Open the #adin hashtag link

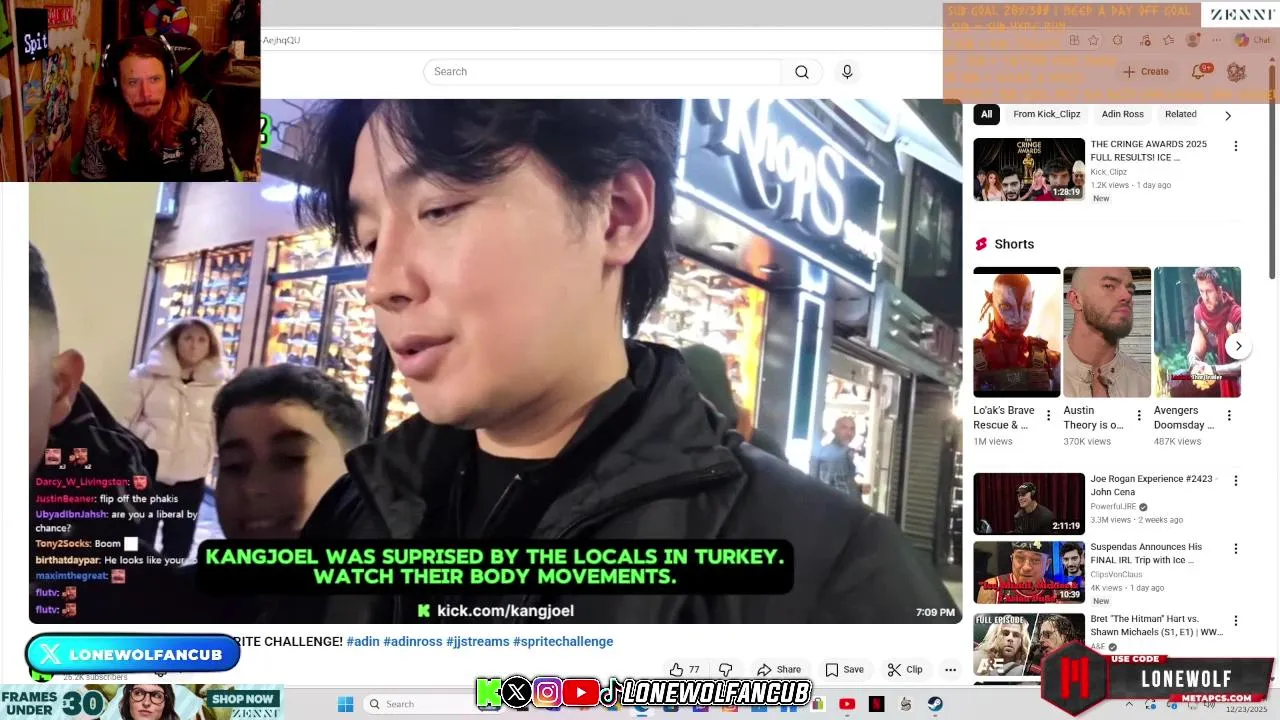click(363, 642)
